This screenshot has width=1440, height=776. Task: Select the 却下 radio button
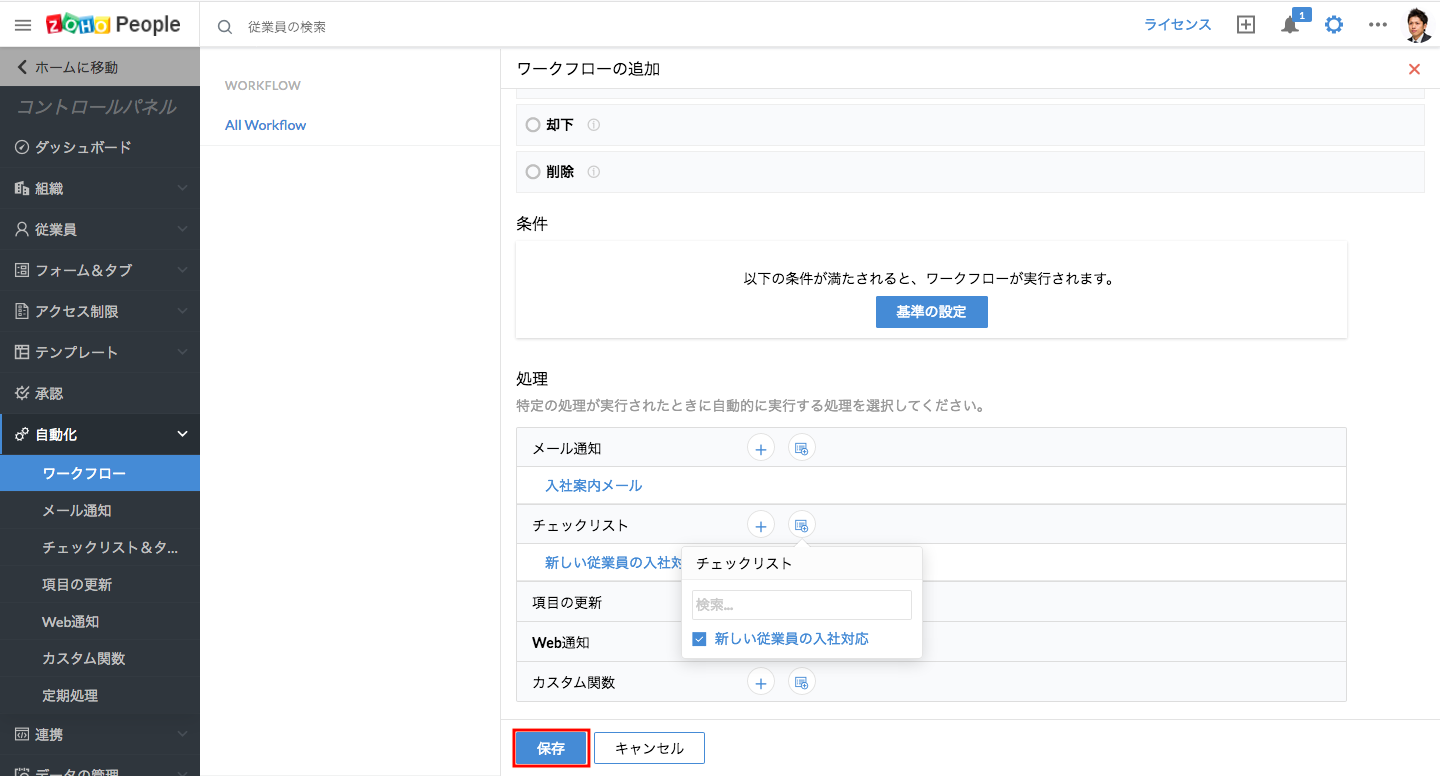click(533, 125)
